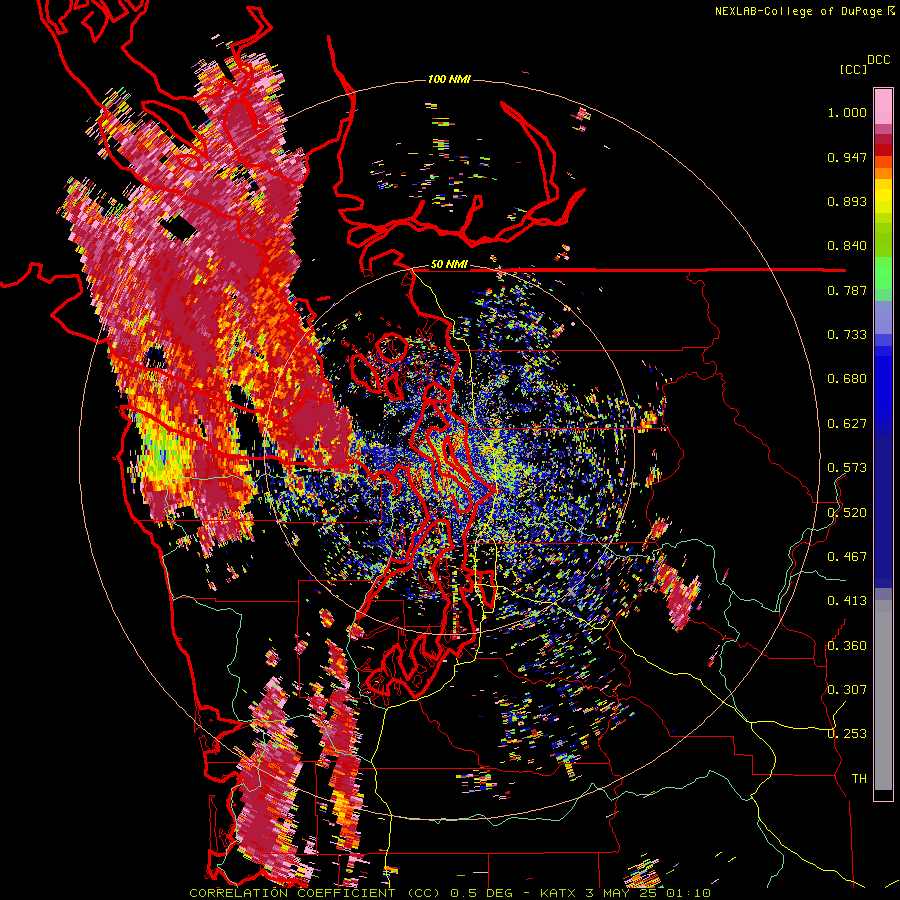Click the gray lower segment of color bar
900x900 pixels.
(x=883, y=695)
